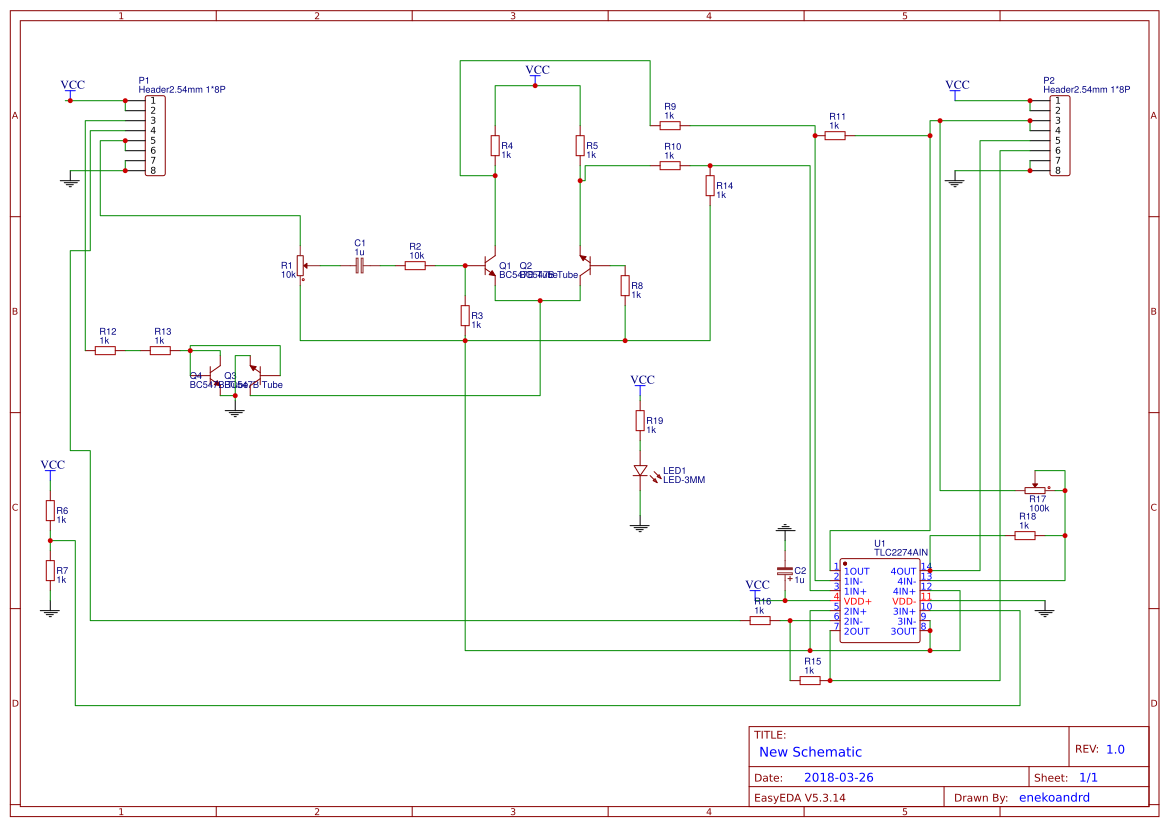Select the polarized capacitor C2

point(786,572)
